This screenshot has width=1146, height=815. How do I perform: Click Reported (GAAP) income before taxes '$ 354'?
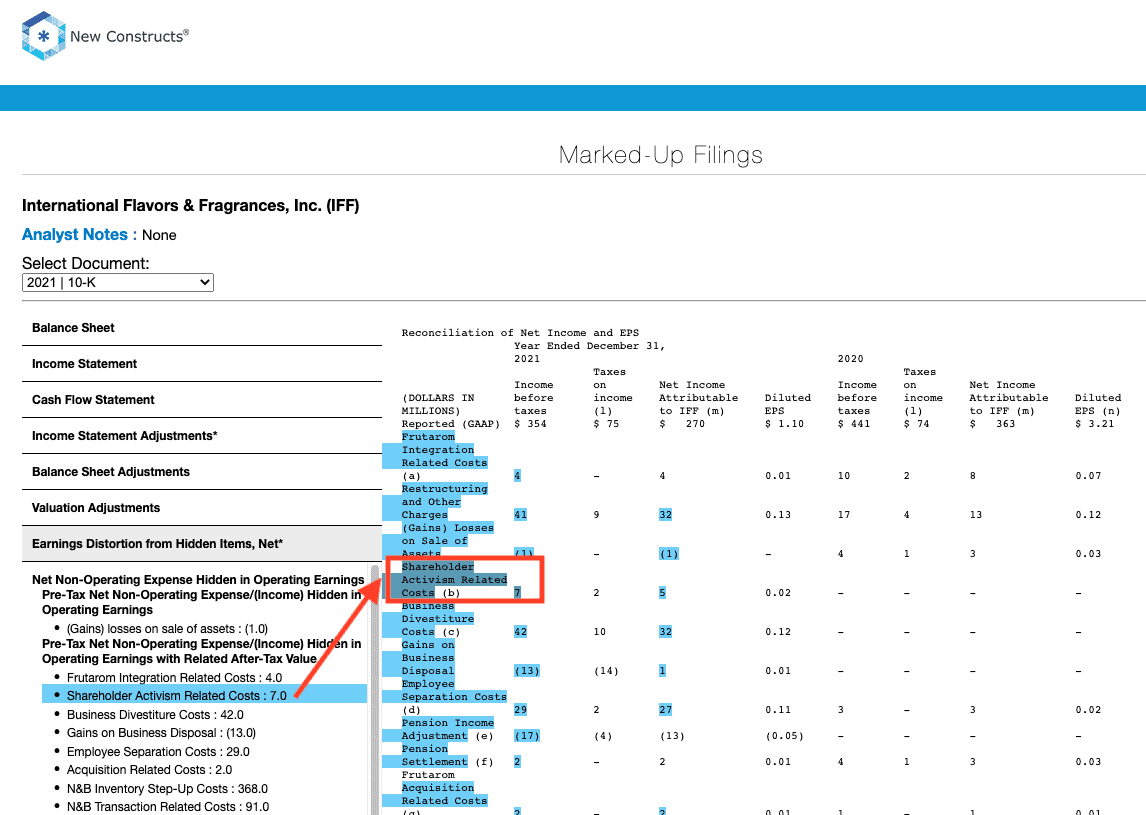531,424
